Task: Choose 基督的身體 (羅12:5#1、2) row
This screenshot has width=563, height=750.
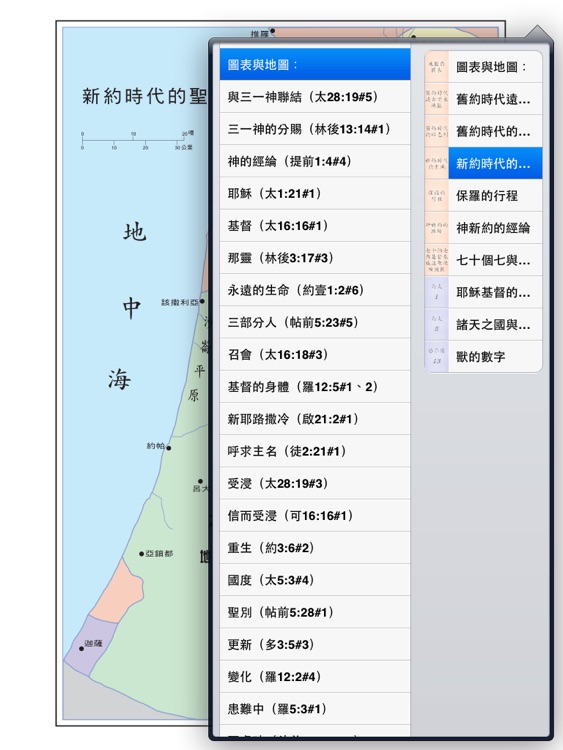Action: (315, 387)
